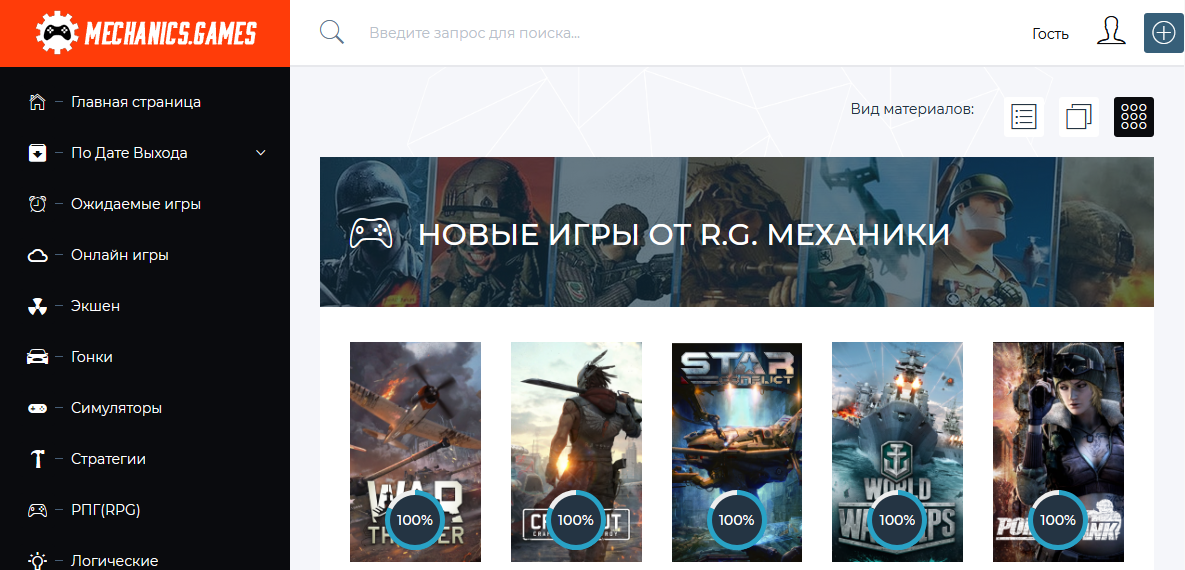Expand the По Дате Выхода chevron
The image size is (1185, 570).
point(261,153)
